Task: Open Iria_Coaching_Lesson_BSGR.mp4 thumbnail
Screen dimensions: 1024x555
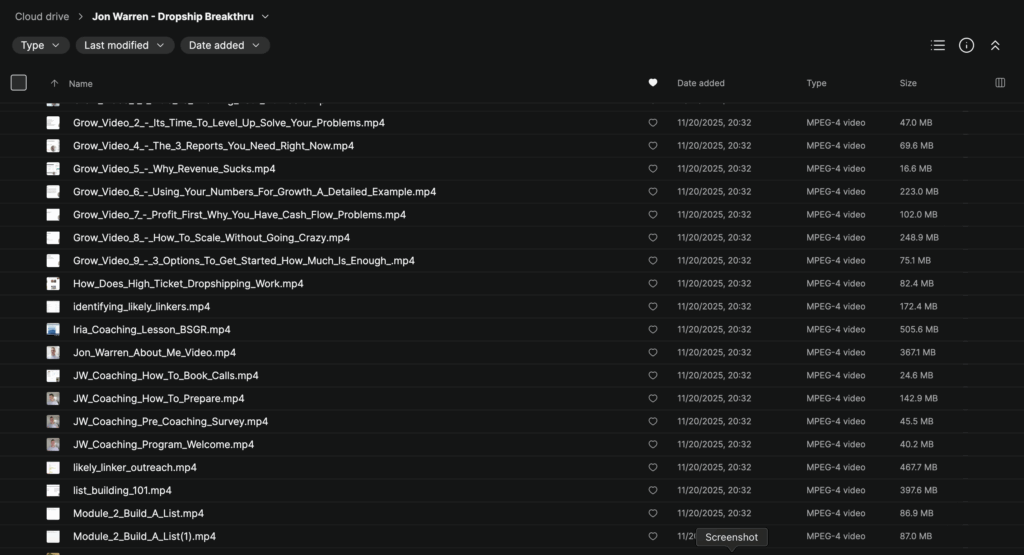Action: tap(53, 330)
